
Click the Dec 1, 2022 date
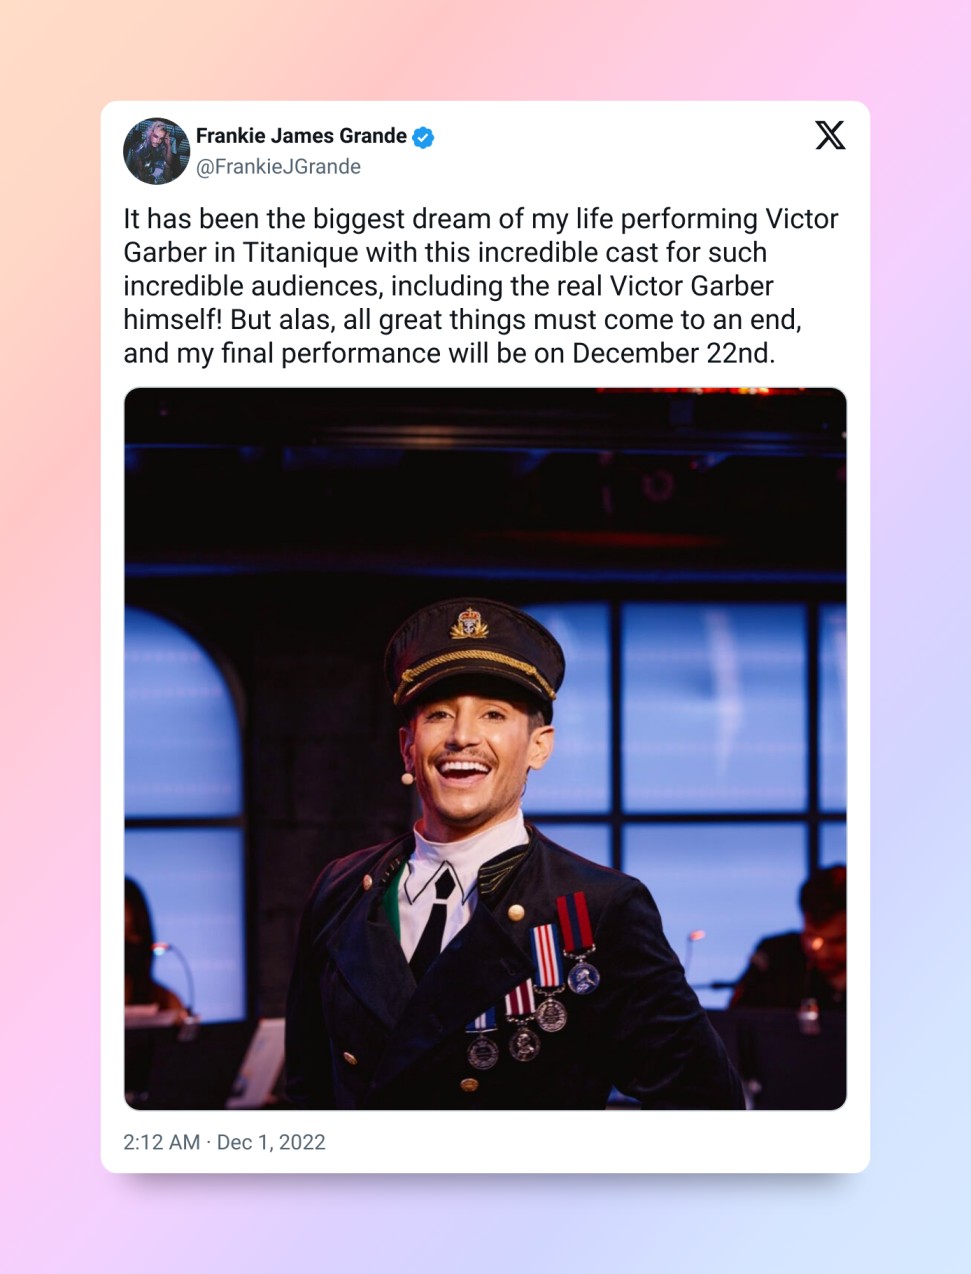271,1142
